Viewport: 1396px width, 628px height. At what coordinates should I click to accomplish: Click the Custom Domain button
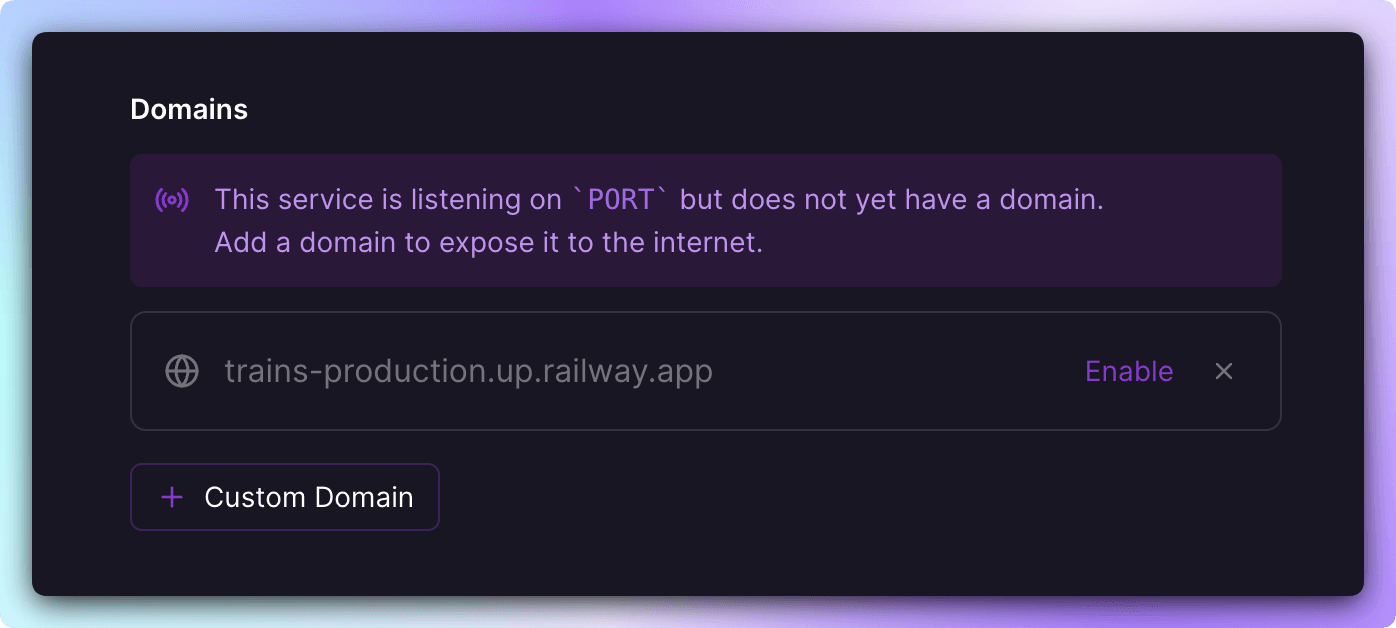pos(284,497)
